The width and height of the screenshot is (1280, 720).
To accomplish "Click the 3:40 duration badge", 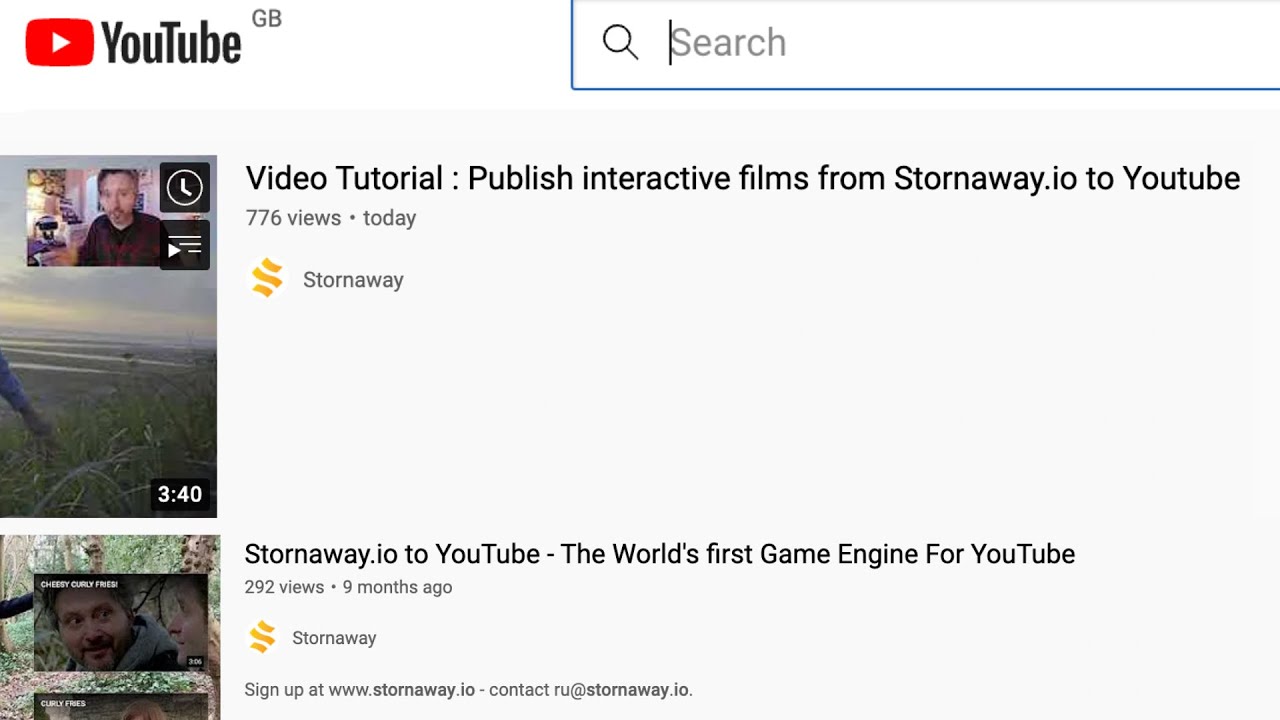I will pos(180,494).
